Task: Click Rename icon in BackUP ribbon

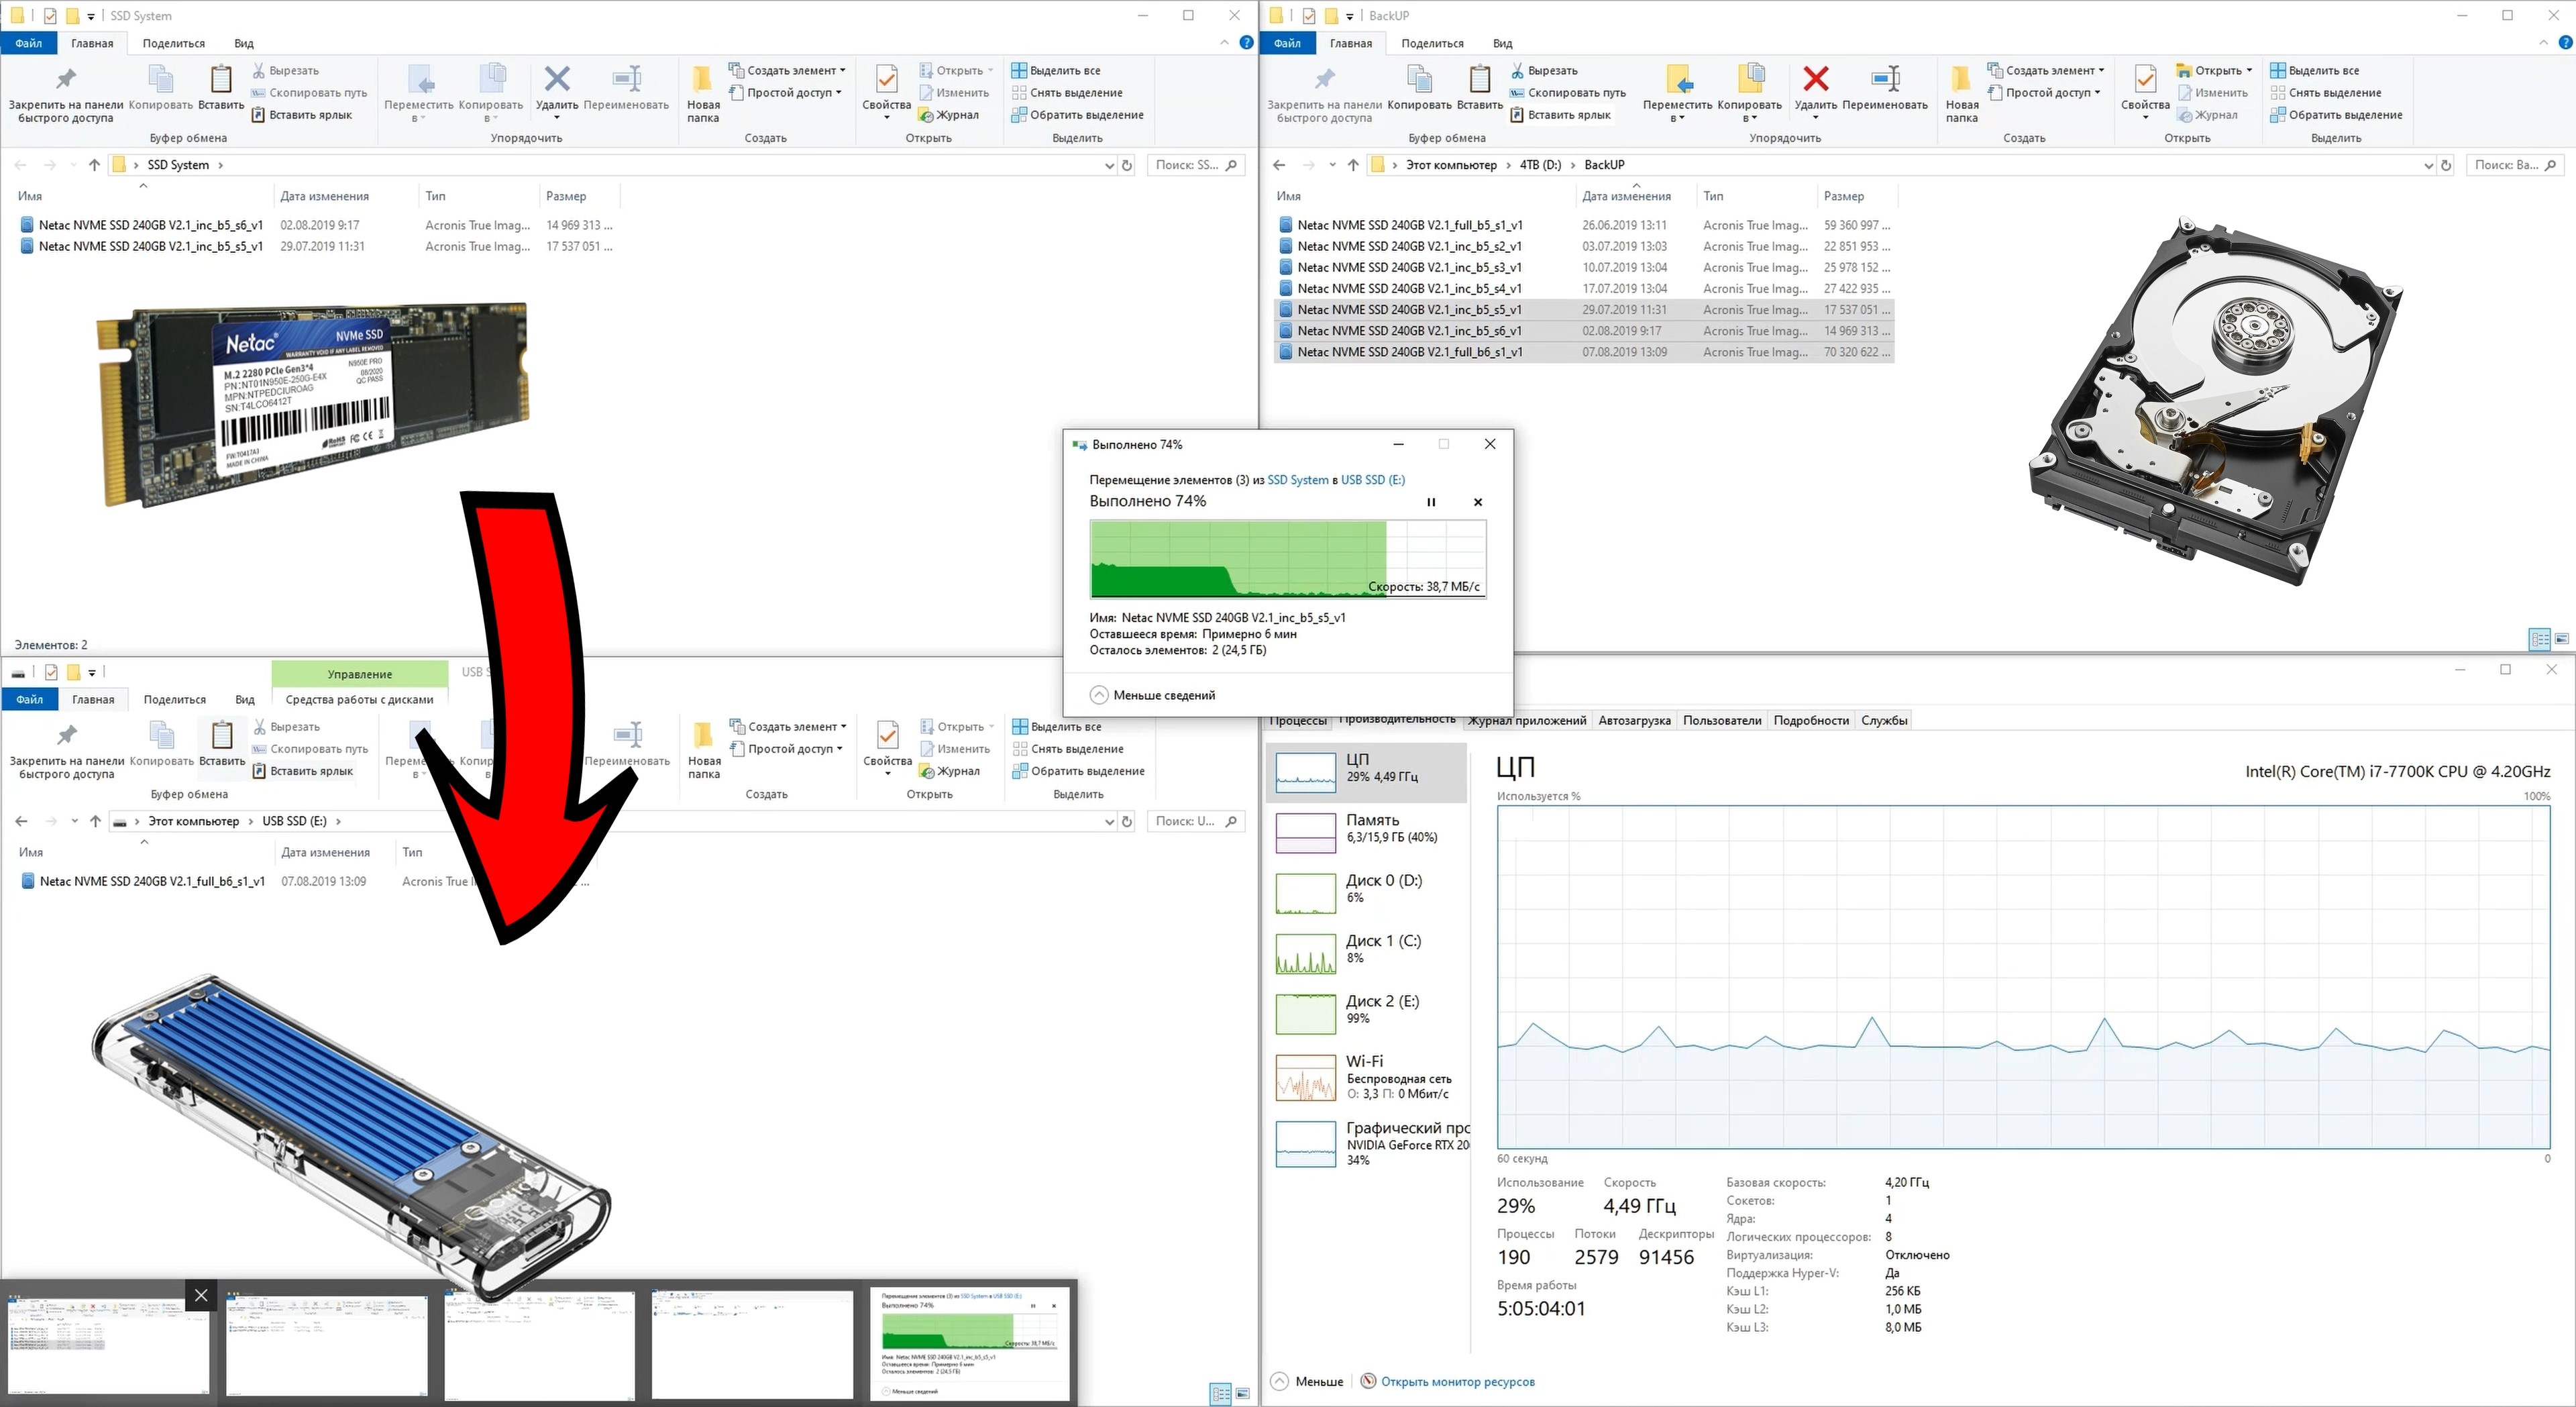Action: pos(1884,80)
